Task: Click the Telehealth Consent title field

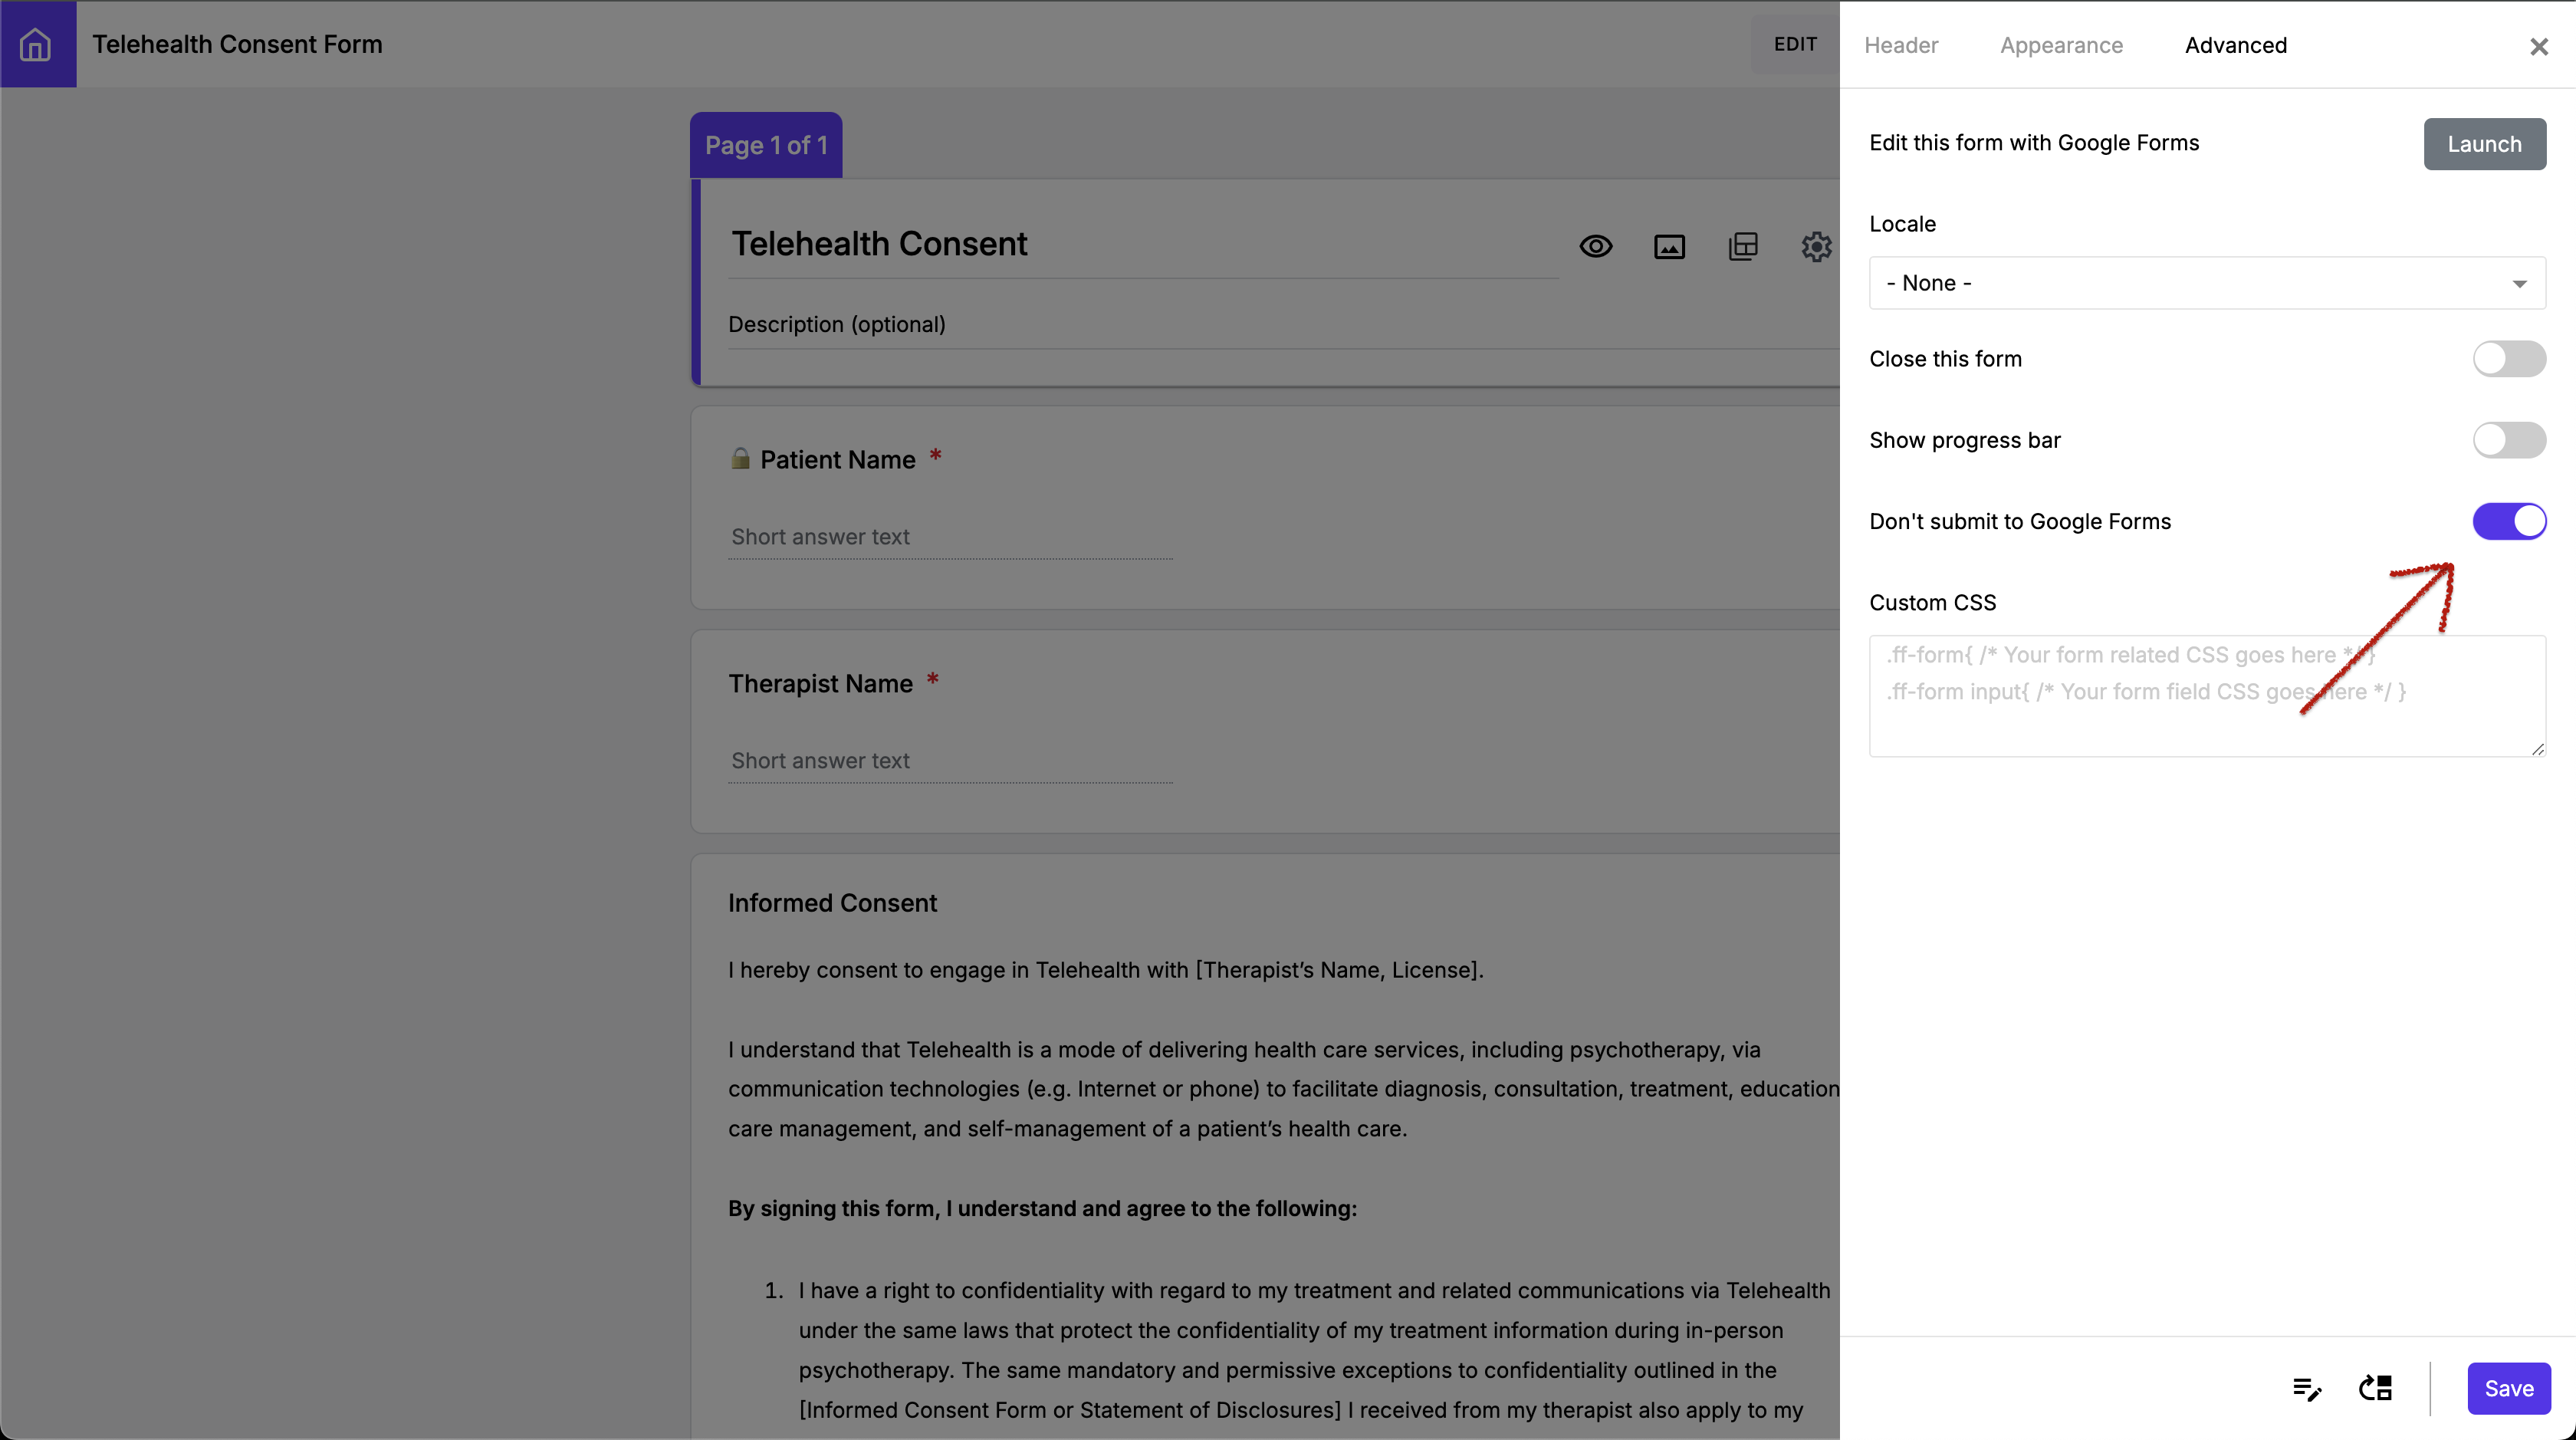Action: click(1143, 245)
